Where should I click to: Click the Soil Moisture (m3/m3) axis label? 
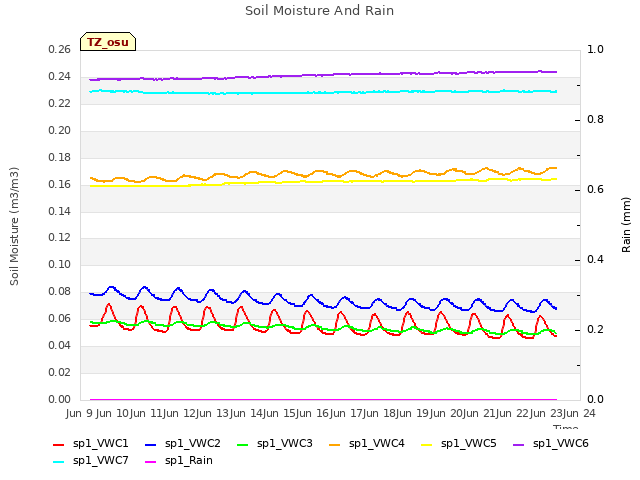[14, 226]
